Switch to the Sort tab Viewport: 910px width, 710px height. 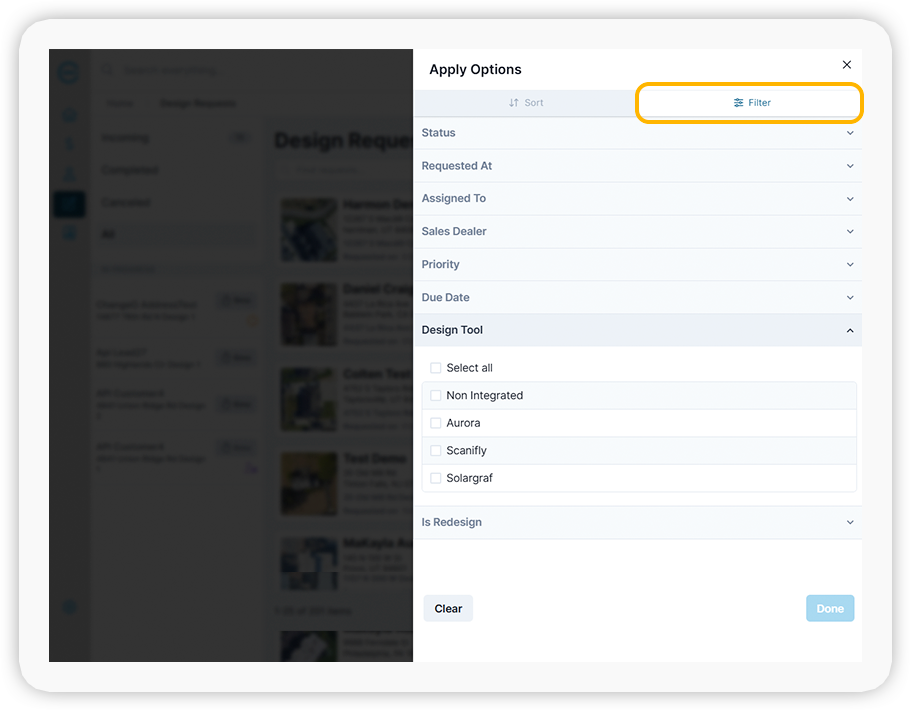526,102
